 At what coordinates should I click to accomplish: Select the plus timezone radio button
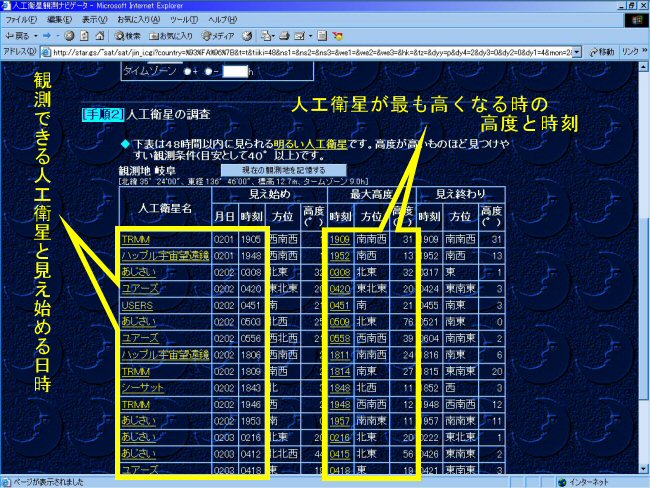pos(187,71)
